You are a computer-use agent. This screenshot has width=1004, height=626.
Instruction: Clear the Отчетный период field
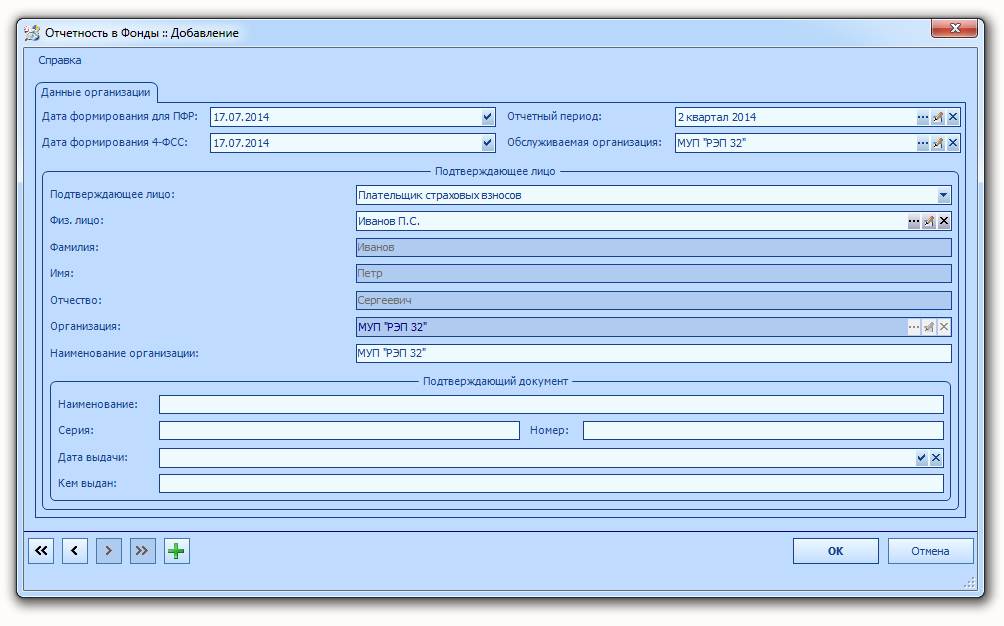point(953,117)
